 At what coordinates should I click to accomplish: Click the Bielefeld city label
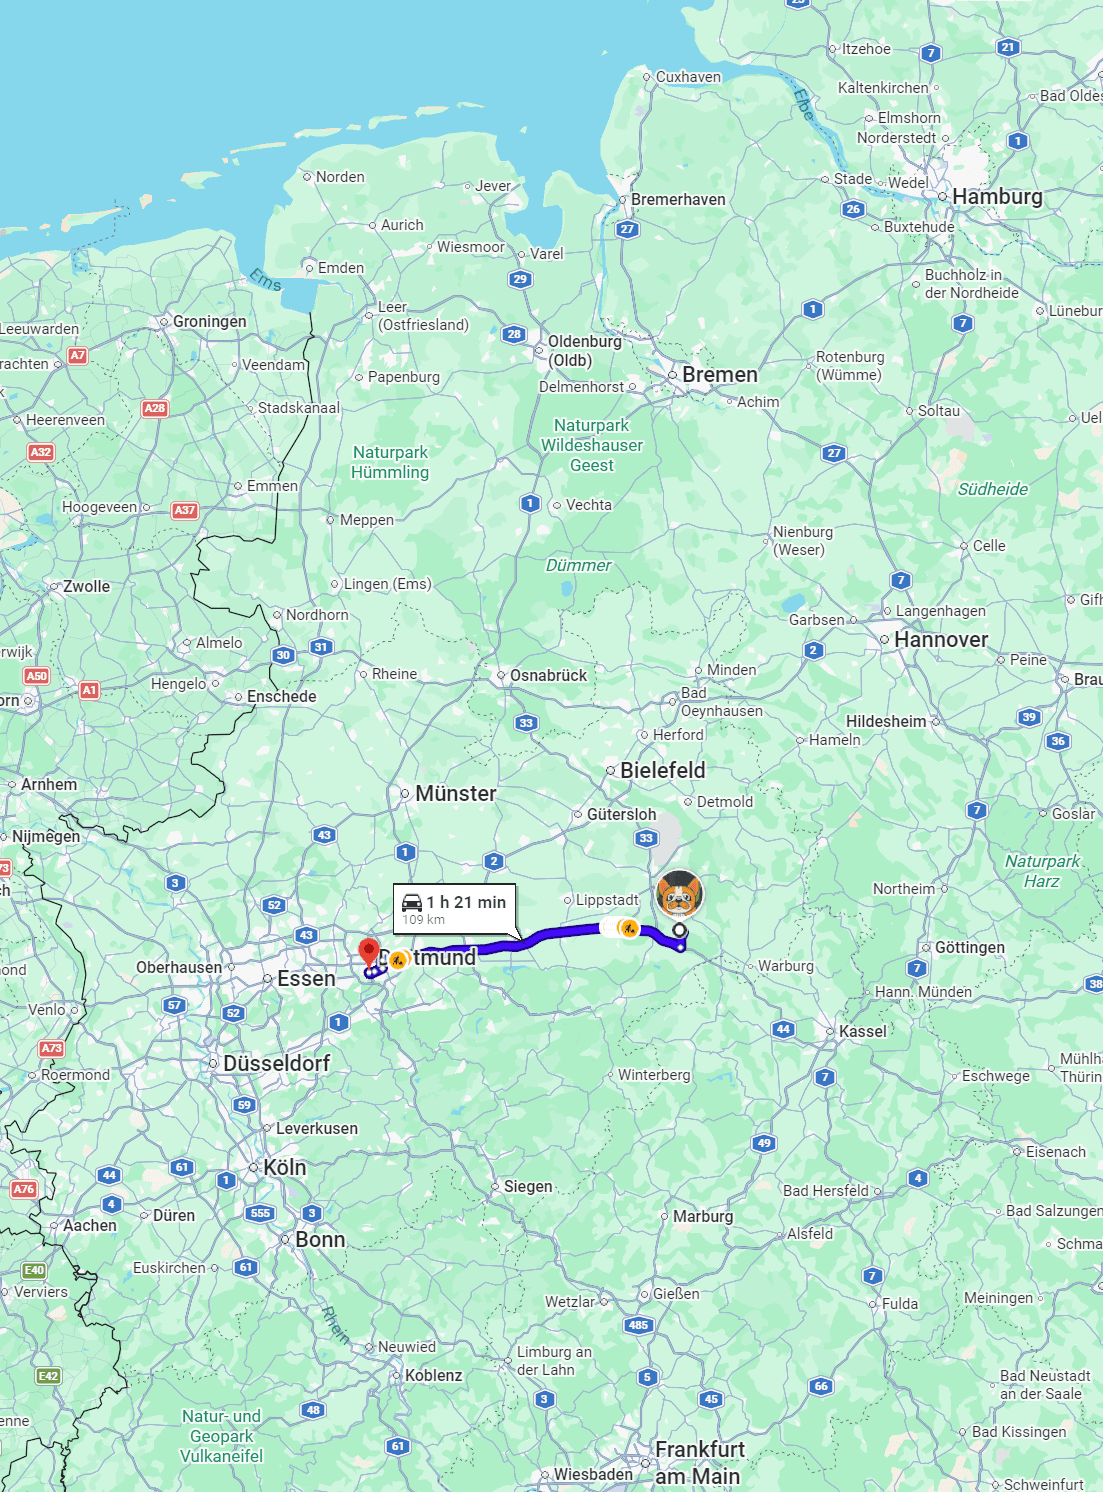(x=663, y=770)
